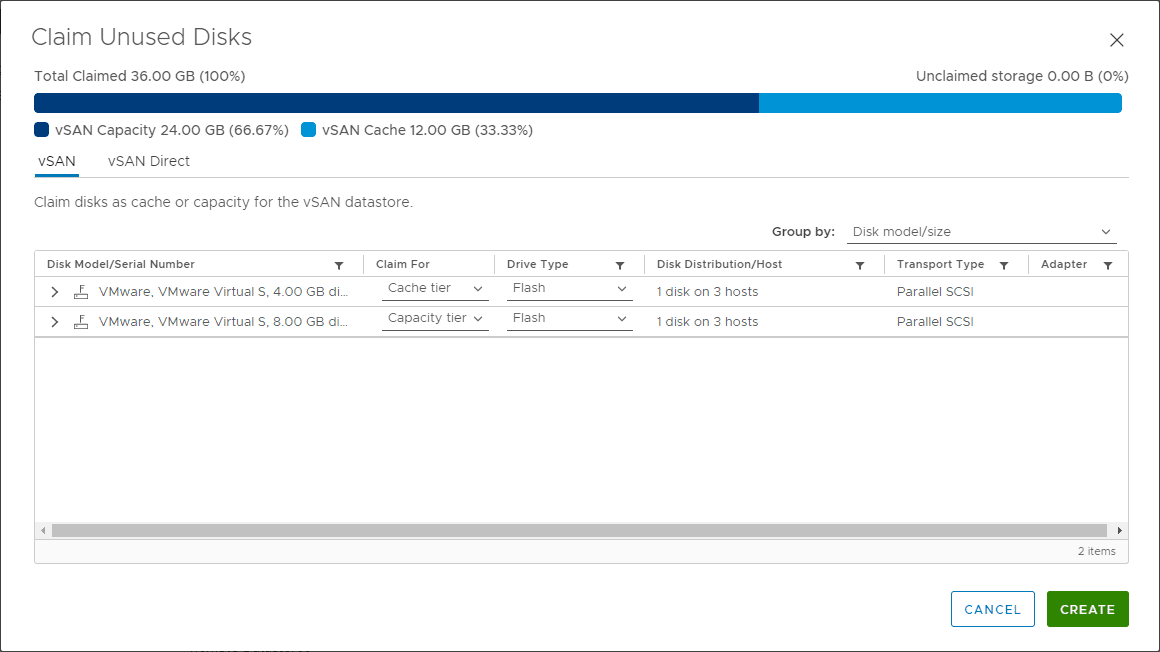
Task: Click the Disk Distribution/Host filter icon
Action: (859, 264)
